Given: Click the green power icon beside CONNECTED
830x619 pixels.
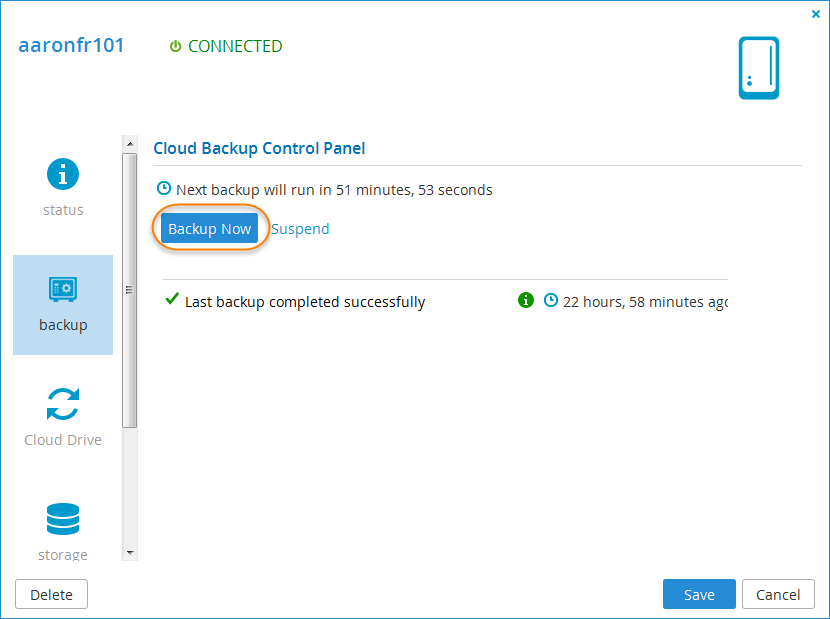Looking at the screenshot, I should 175,46.
